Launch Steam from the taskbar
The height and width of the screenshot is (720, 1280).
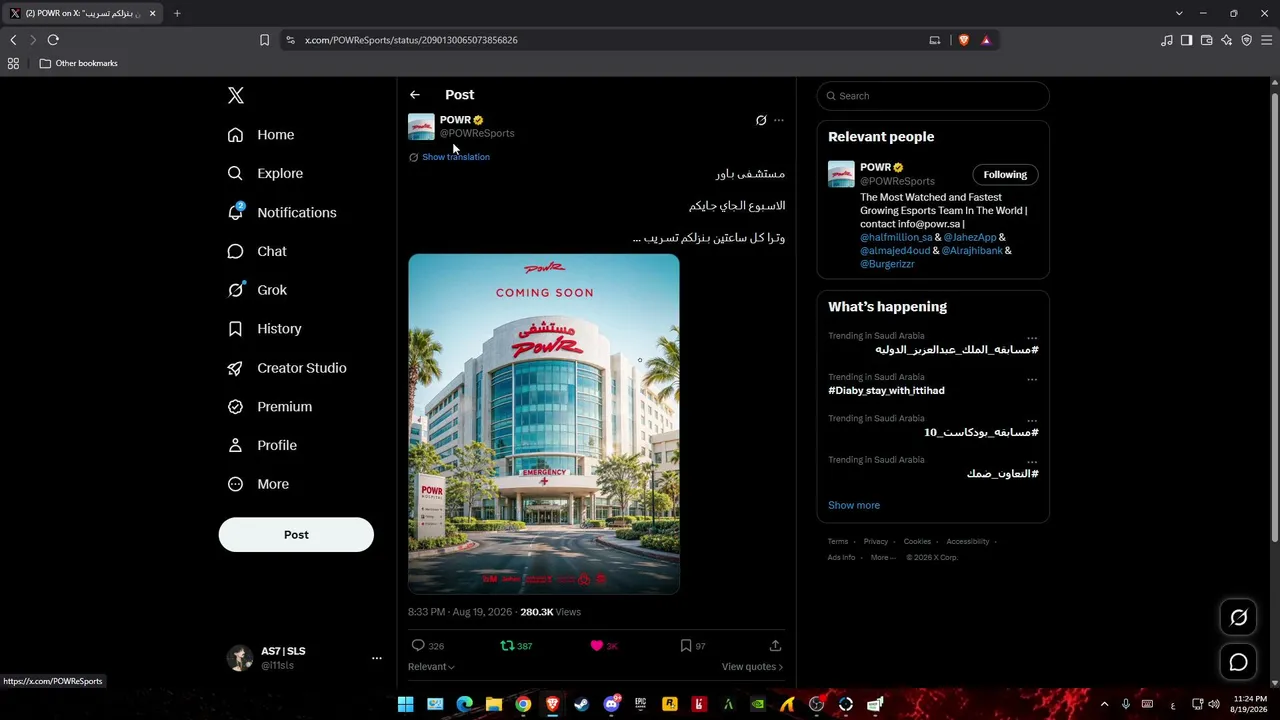(581, 704)
